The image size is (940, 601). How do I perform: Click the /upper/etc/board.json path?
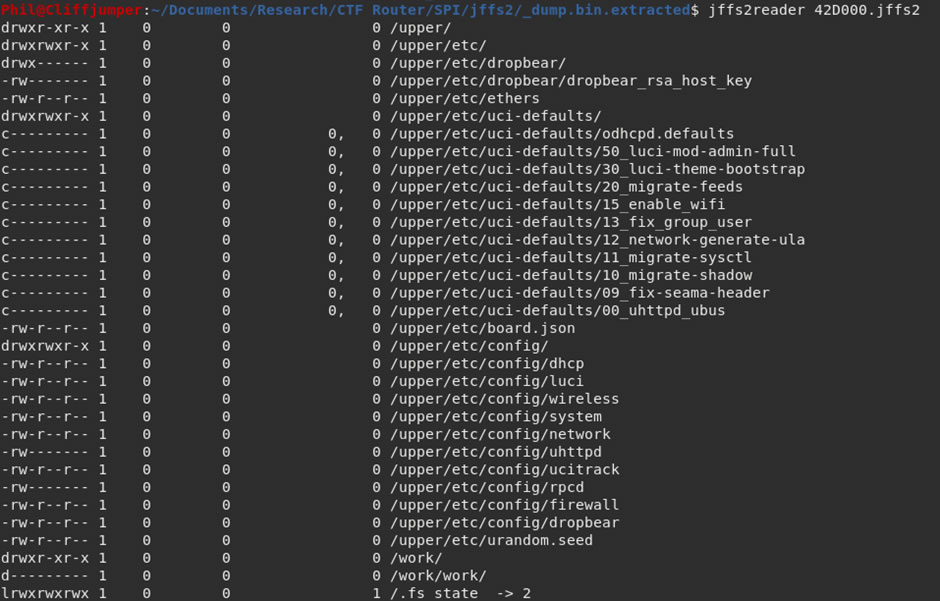[x=483, y=328]
